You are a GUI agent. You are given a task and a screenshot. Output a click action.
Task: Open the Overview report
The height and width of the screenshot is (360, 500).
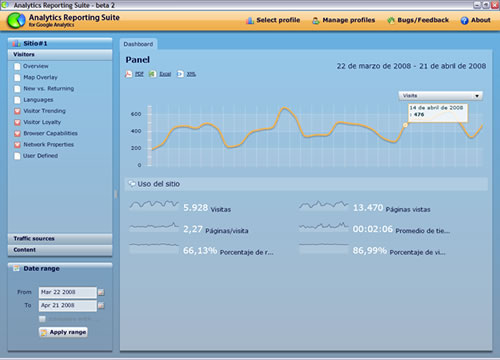(36, 66)
